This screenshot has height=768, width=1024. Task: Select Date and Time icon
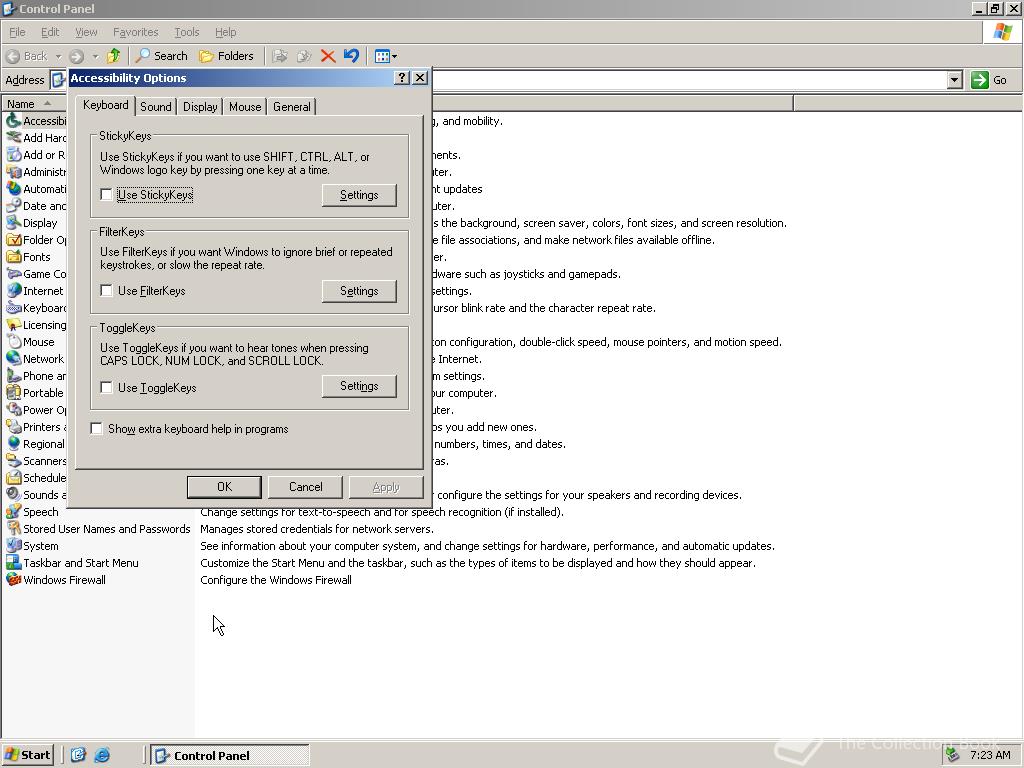[x=13, y=206]
